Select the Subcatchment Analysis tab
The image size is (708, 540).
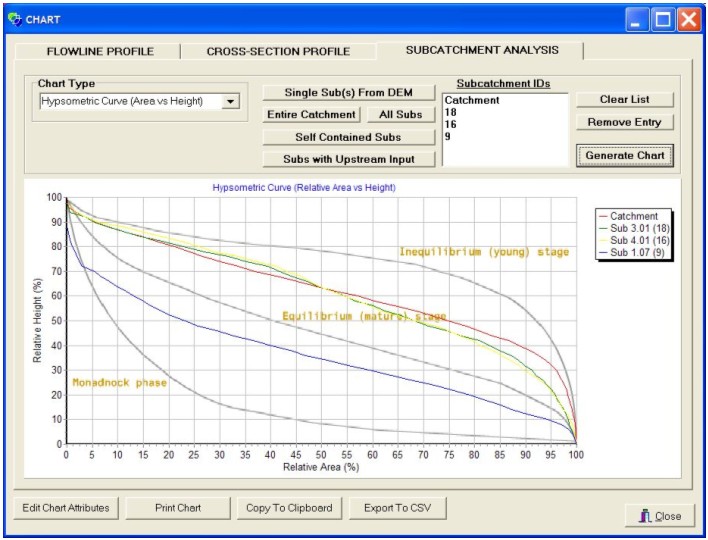click(481, 50)
